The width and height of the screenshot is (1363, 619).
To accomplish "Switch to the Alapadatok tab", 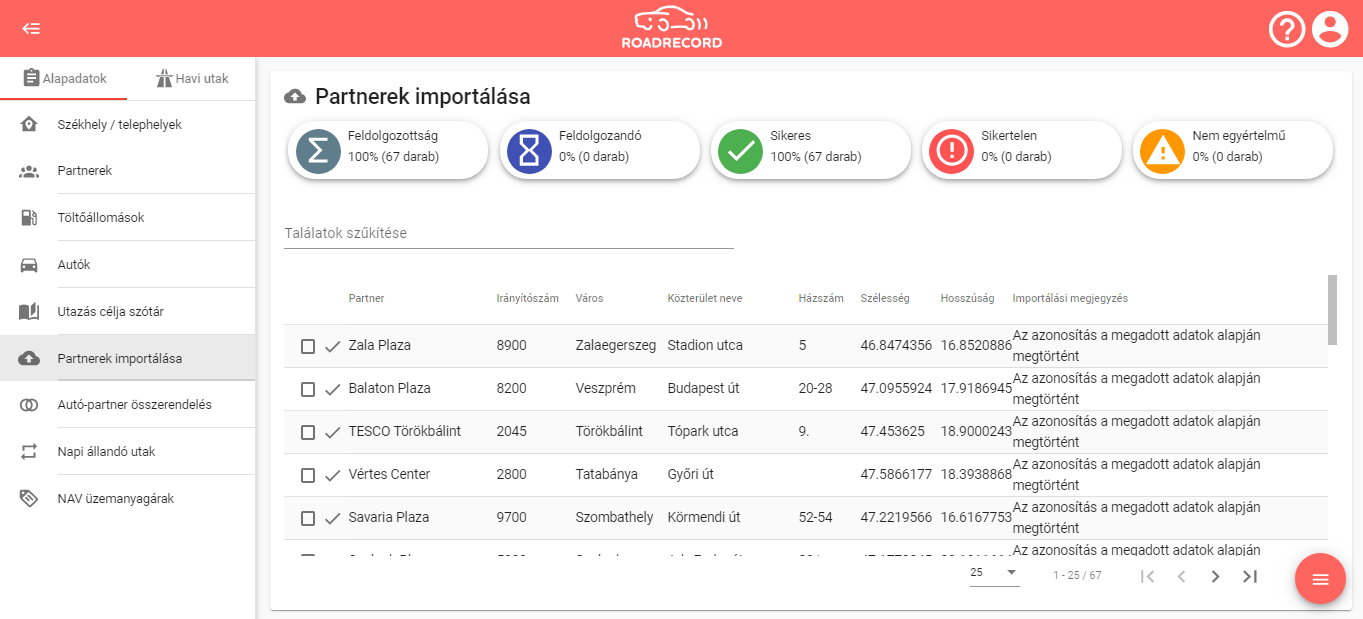I will point(64,79).
